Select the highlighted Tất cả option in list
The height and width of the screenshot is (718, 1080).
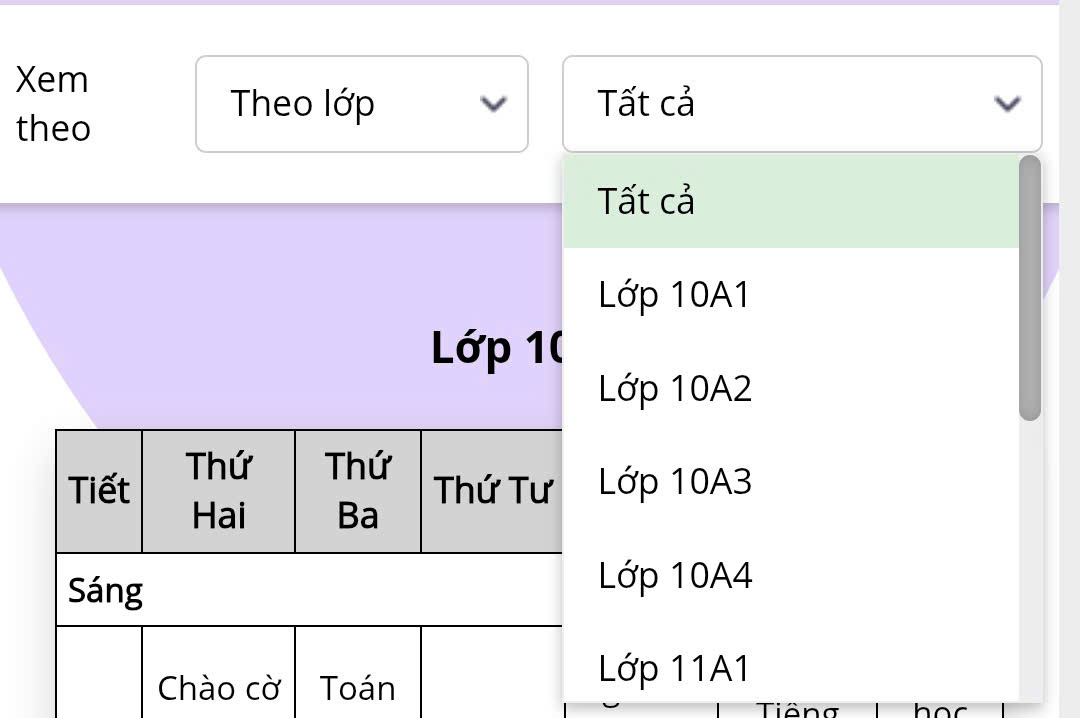[790, 202]
